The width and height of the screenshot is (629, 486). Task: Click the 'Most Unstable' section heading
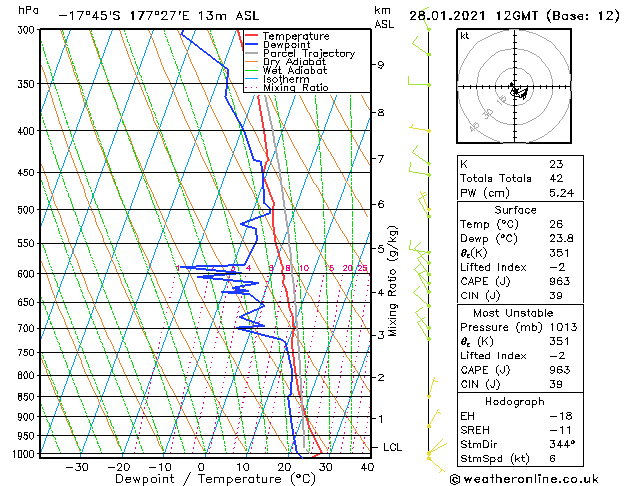(513, 313)
